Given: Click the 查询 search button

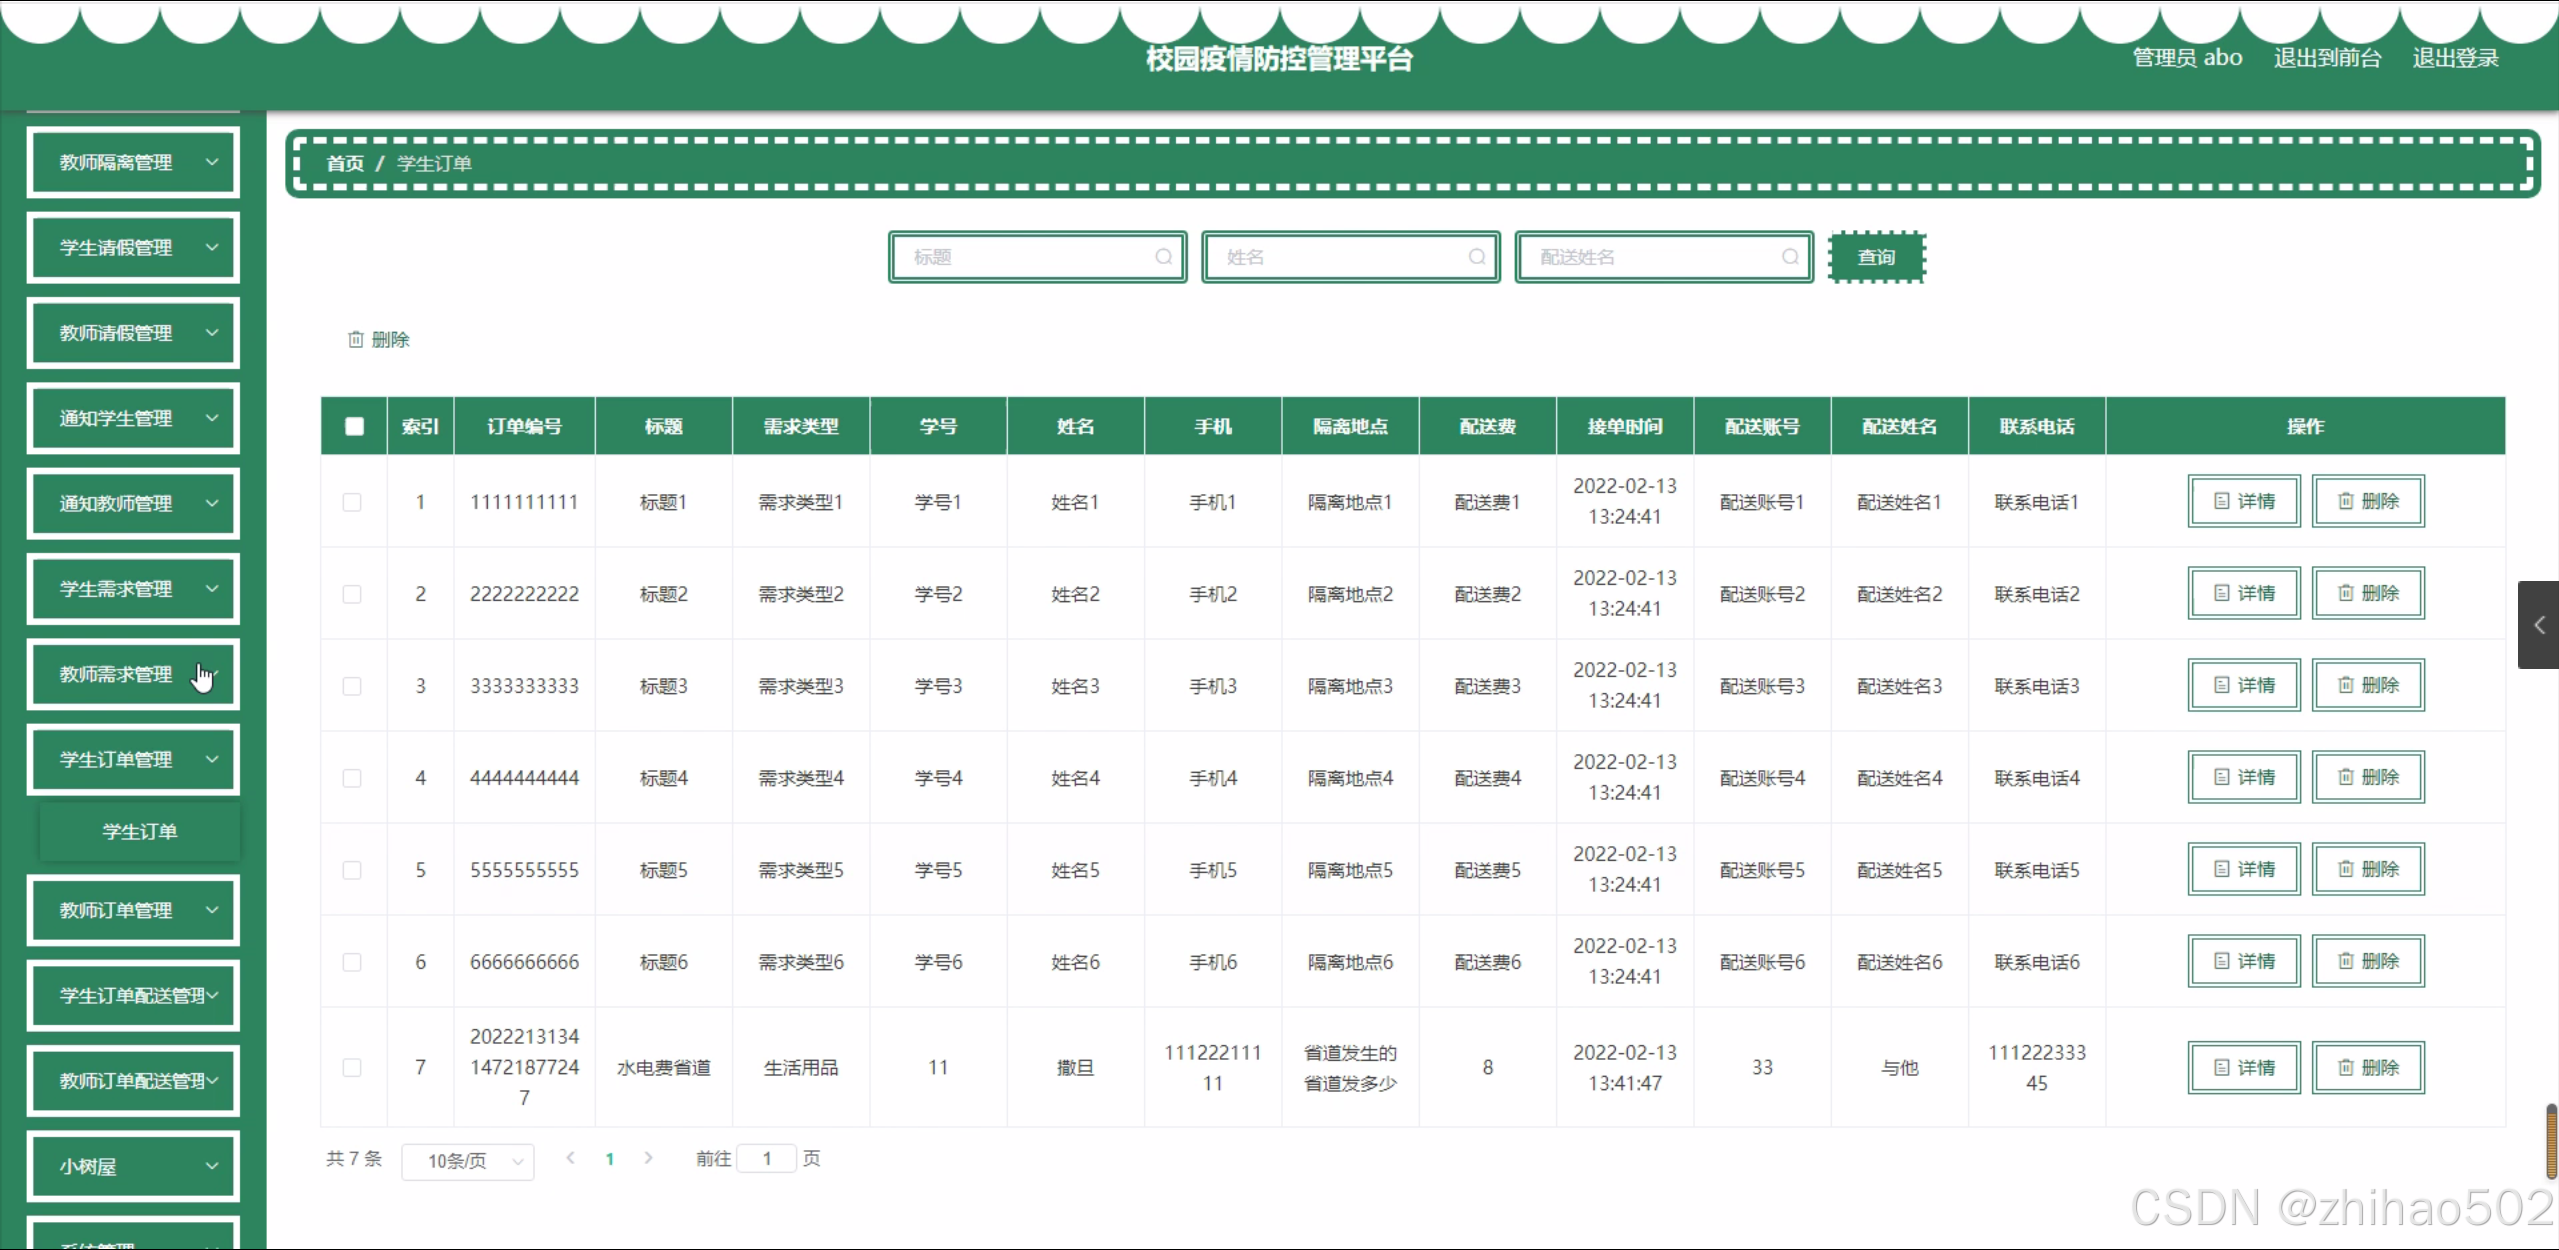Looking at the screenshot, I should tap(1876, 257).
